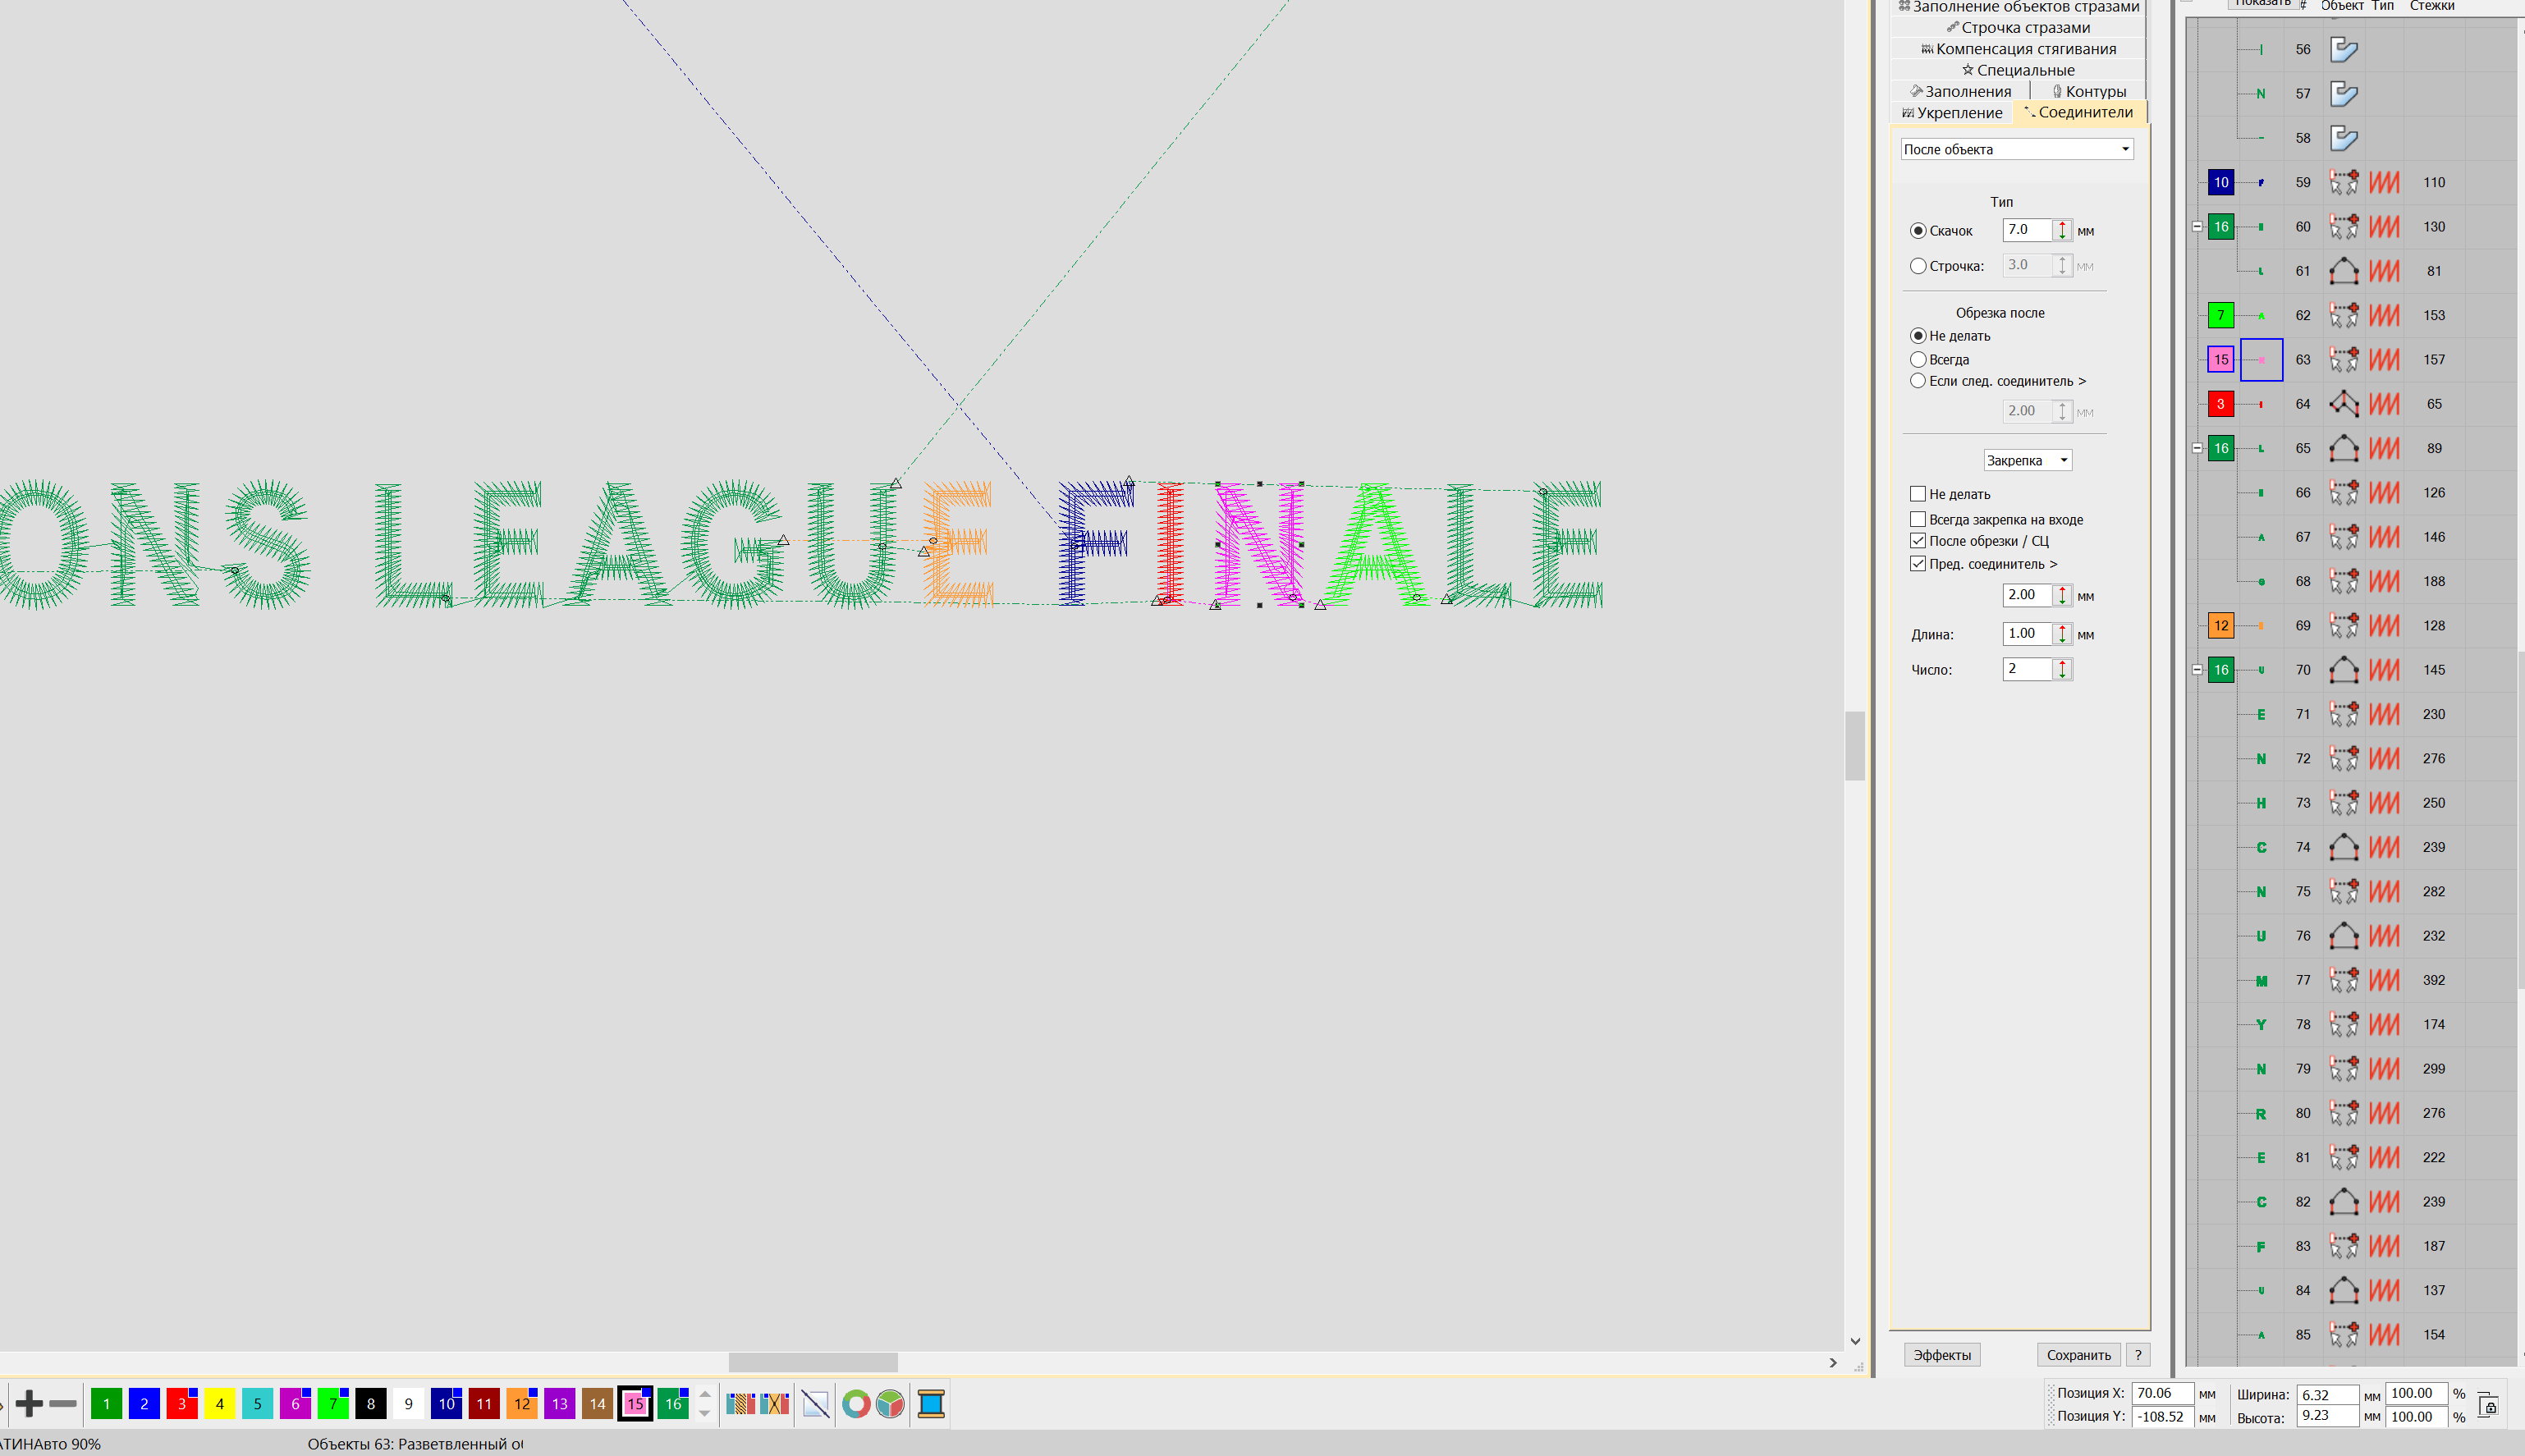Open the Строчка стразами tab
This screenshot has width=2525, height=1456.
pyautogui.click(x=2018, y=28)
